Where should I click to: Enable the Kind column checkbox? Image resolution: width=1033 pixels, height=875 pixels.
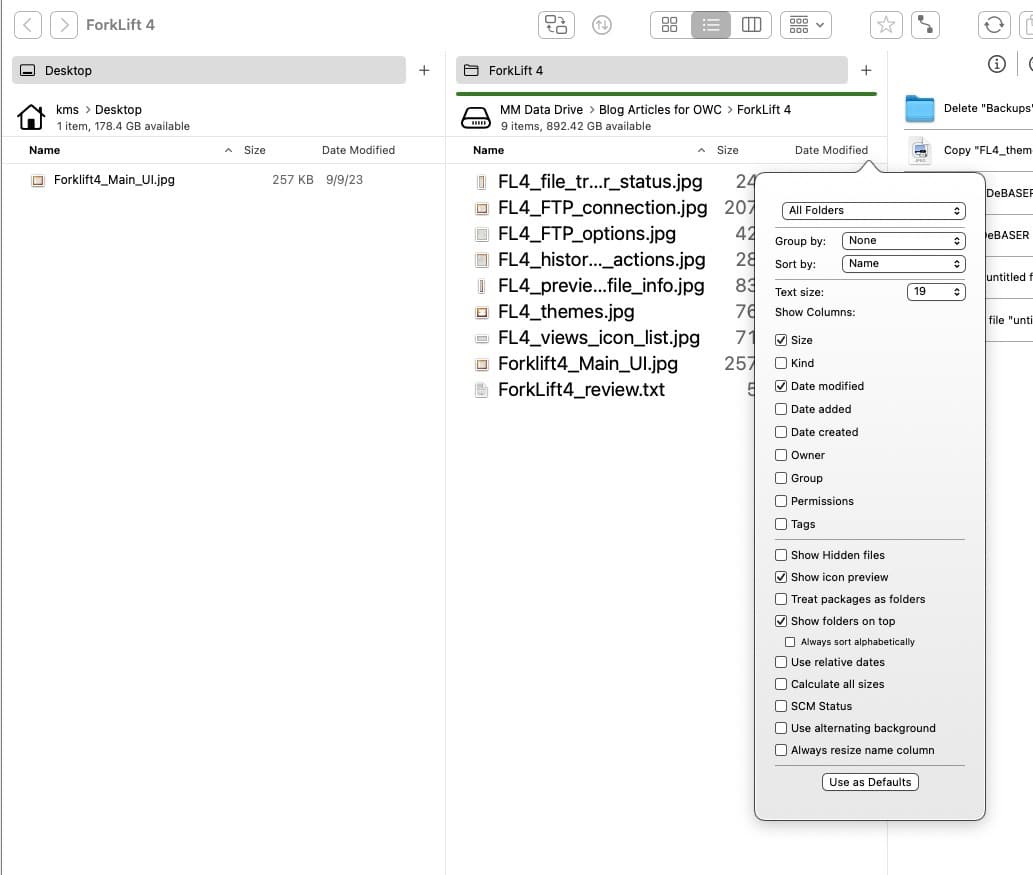coord(781,363)
